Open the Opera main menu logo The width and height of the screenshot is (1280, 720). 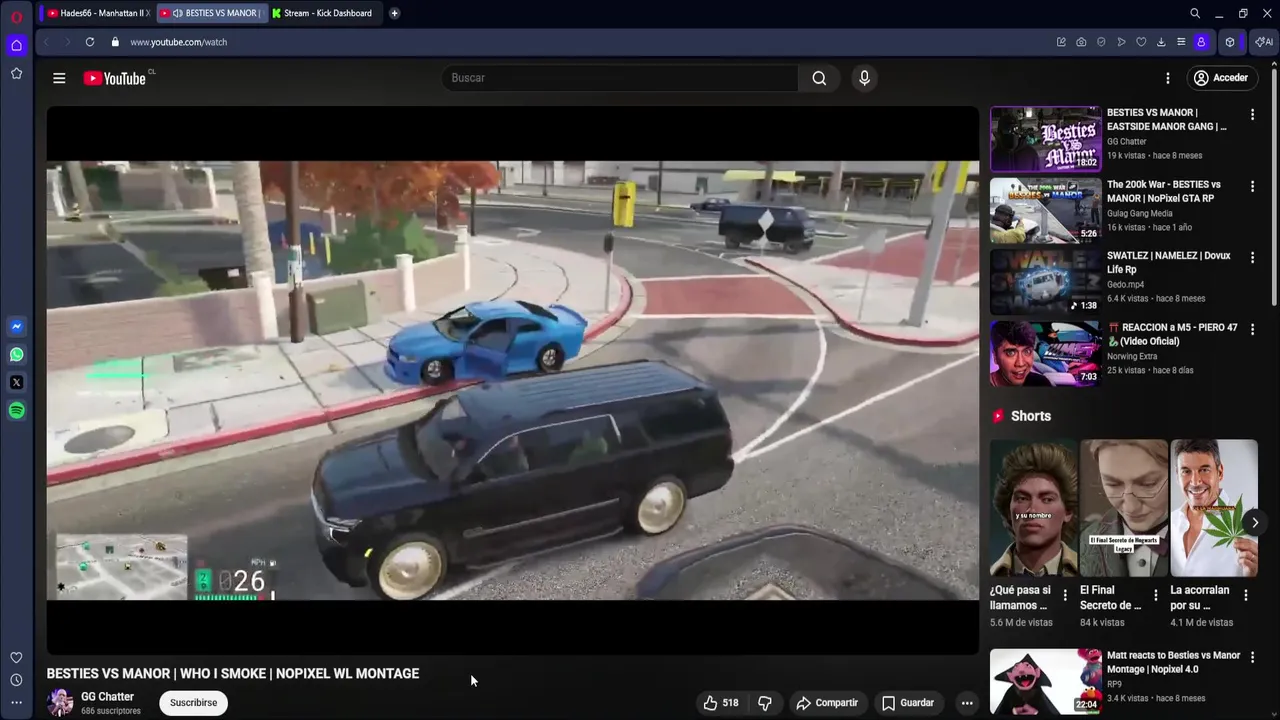[x=16, y=16]
